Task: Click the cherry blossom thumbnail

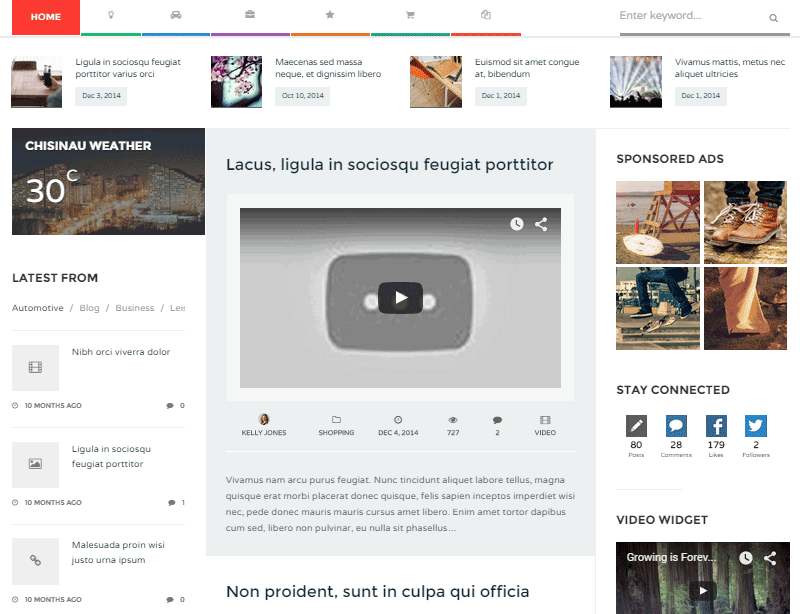Action: tap(236, 82)
